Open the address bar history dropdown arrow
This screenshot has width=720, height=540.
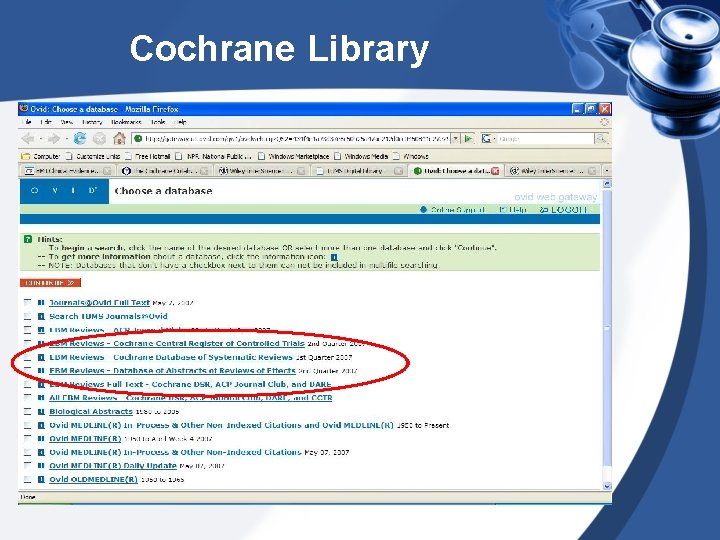pos(456,138)
